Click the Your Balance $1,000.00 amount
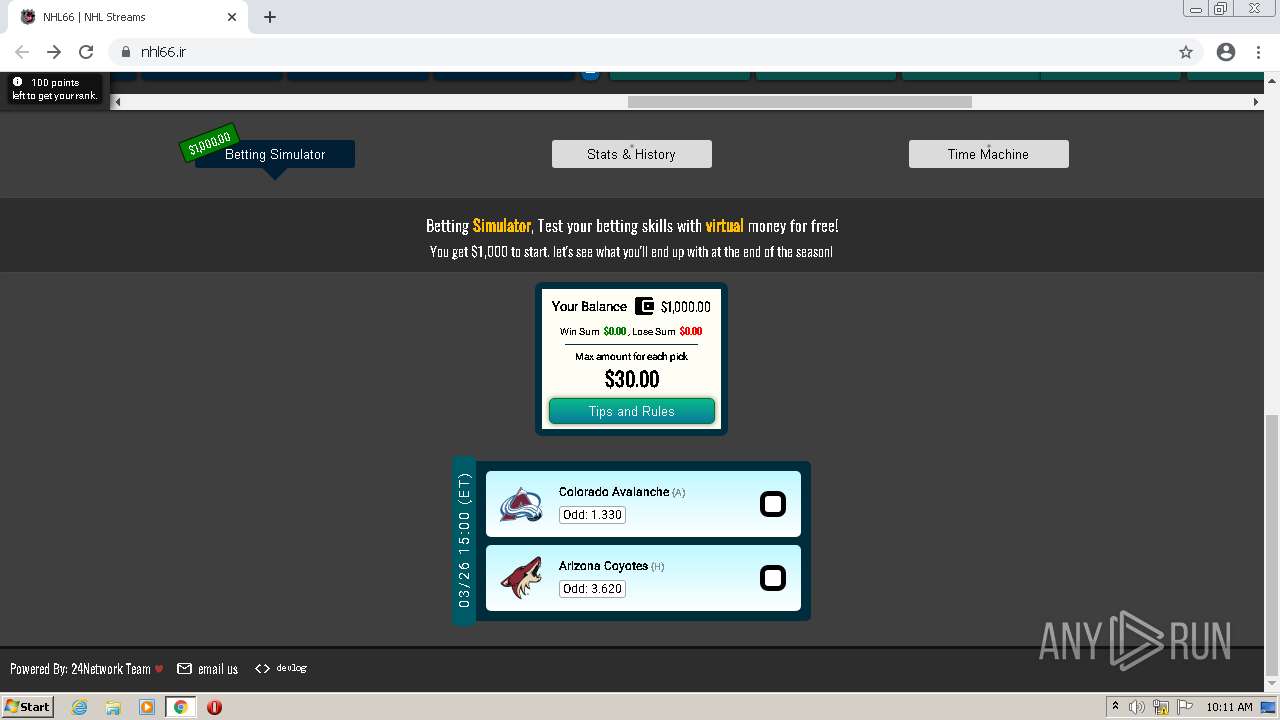Screen dimensions: 1280x720 tap(686, 307)
